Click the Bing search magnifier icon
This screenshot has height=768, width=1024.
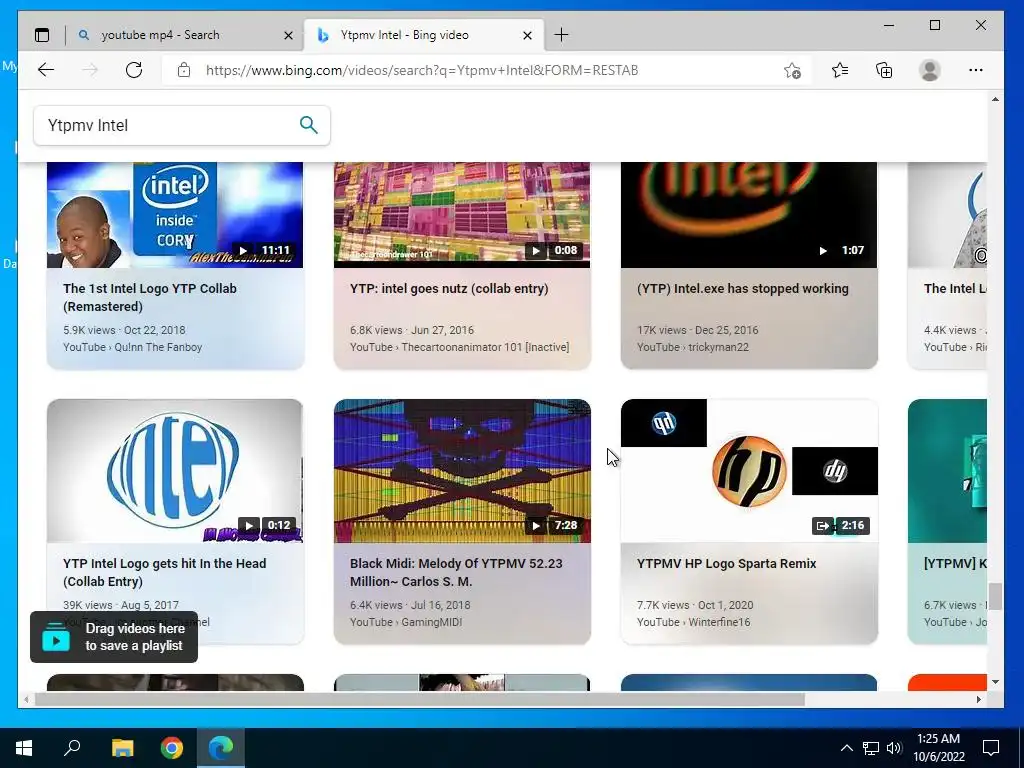[x=308, y=125]
